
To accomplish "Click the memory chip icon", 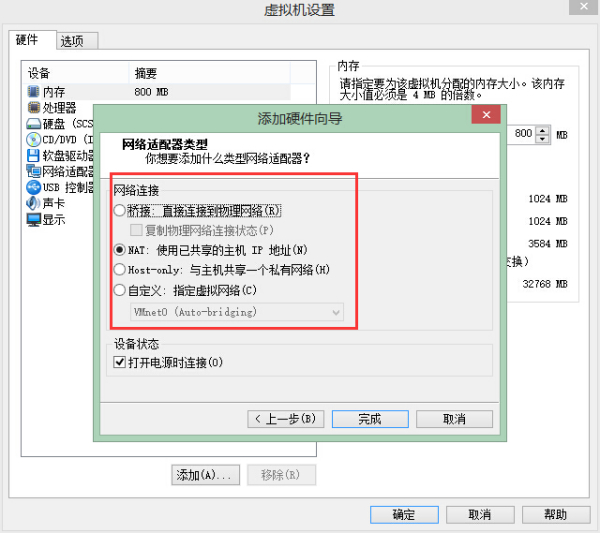I will 33,92.
